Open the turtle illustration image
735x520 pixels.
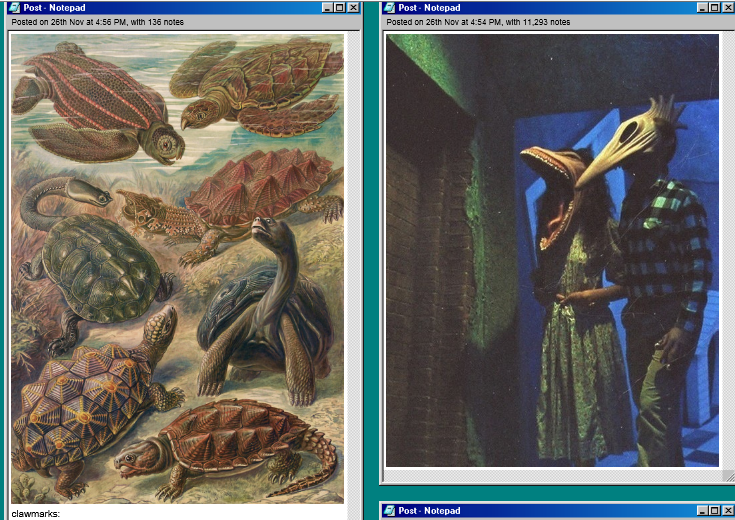[177, 269]
